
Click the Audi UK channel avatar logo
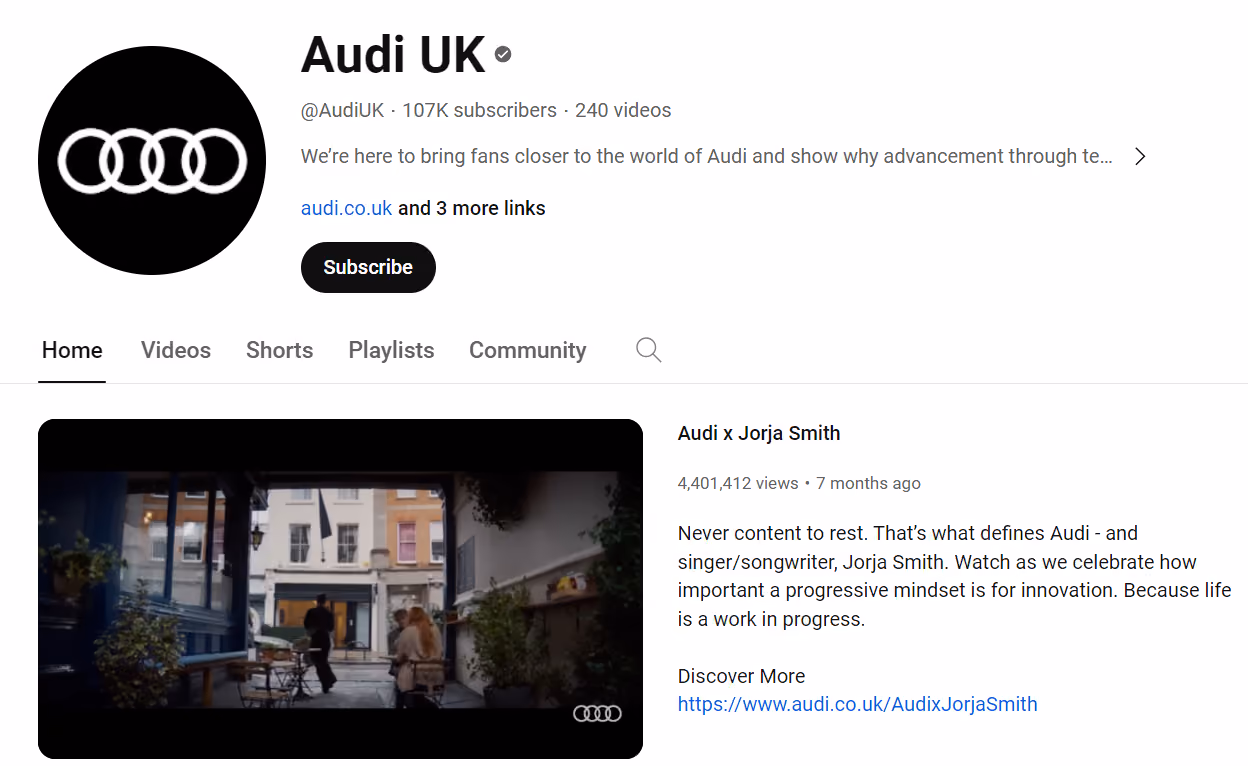tap(152, 161)
